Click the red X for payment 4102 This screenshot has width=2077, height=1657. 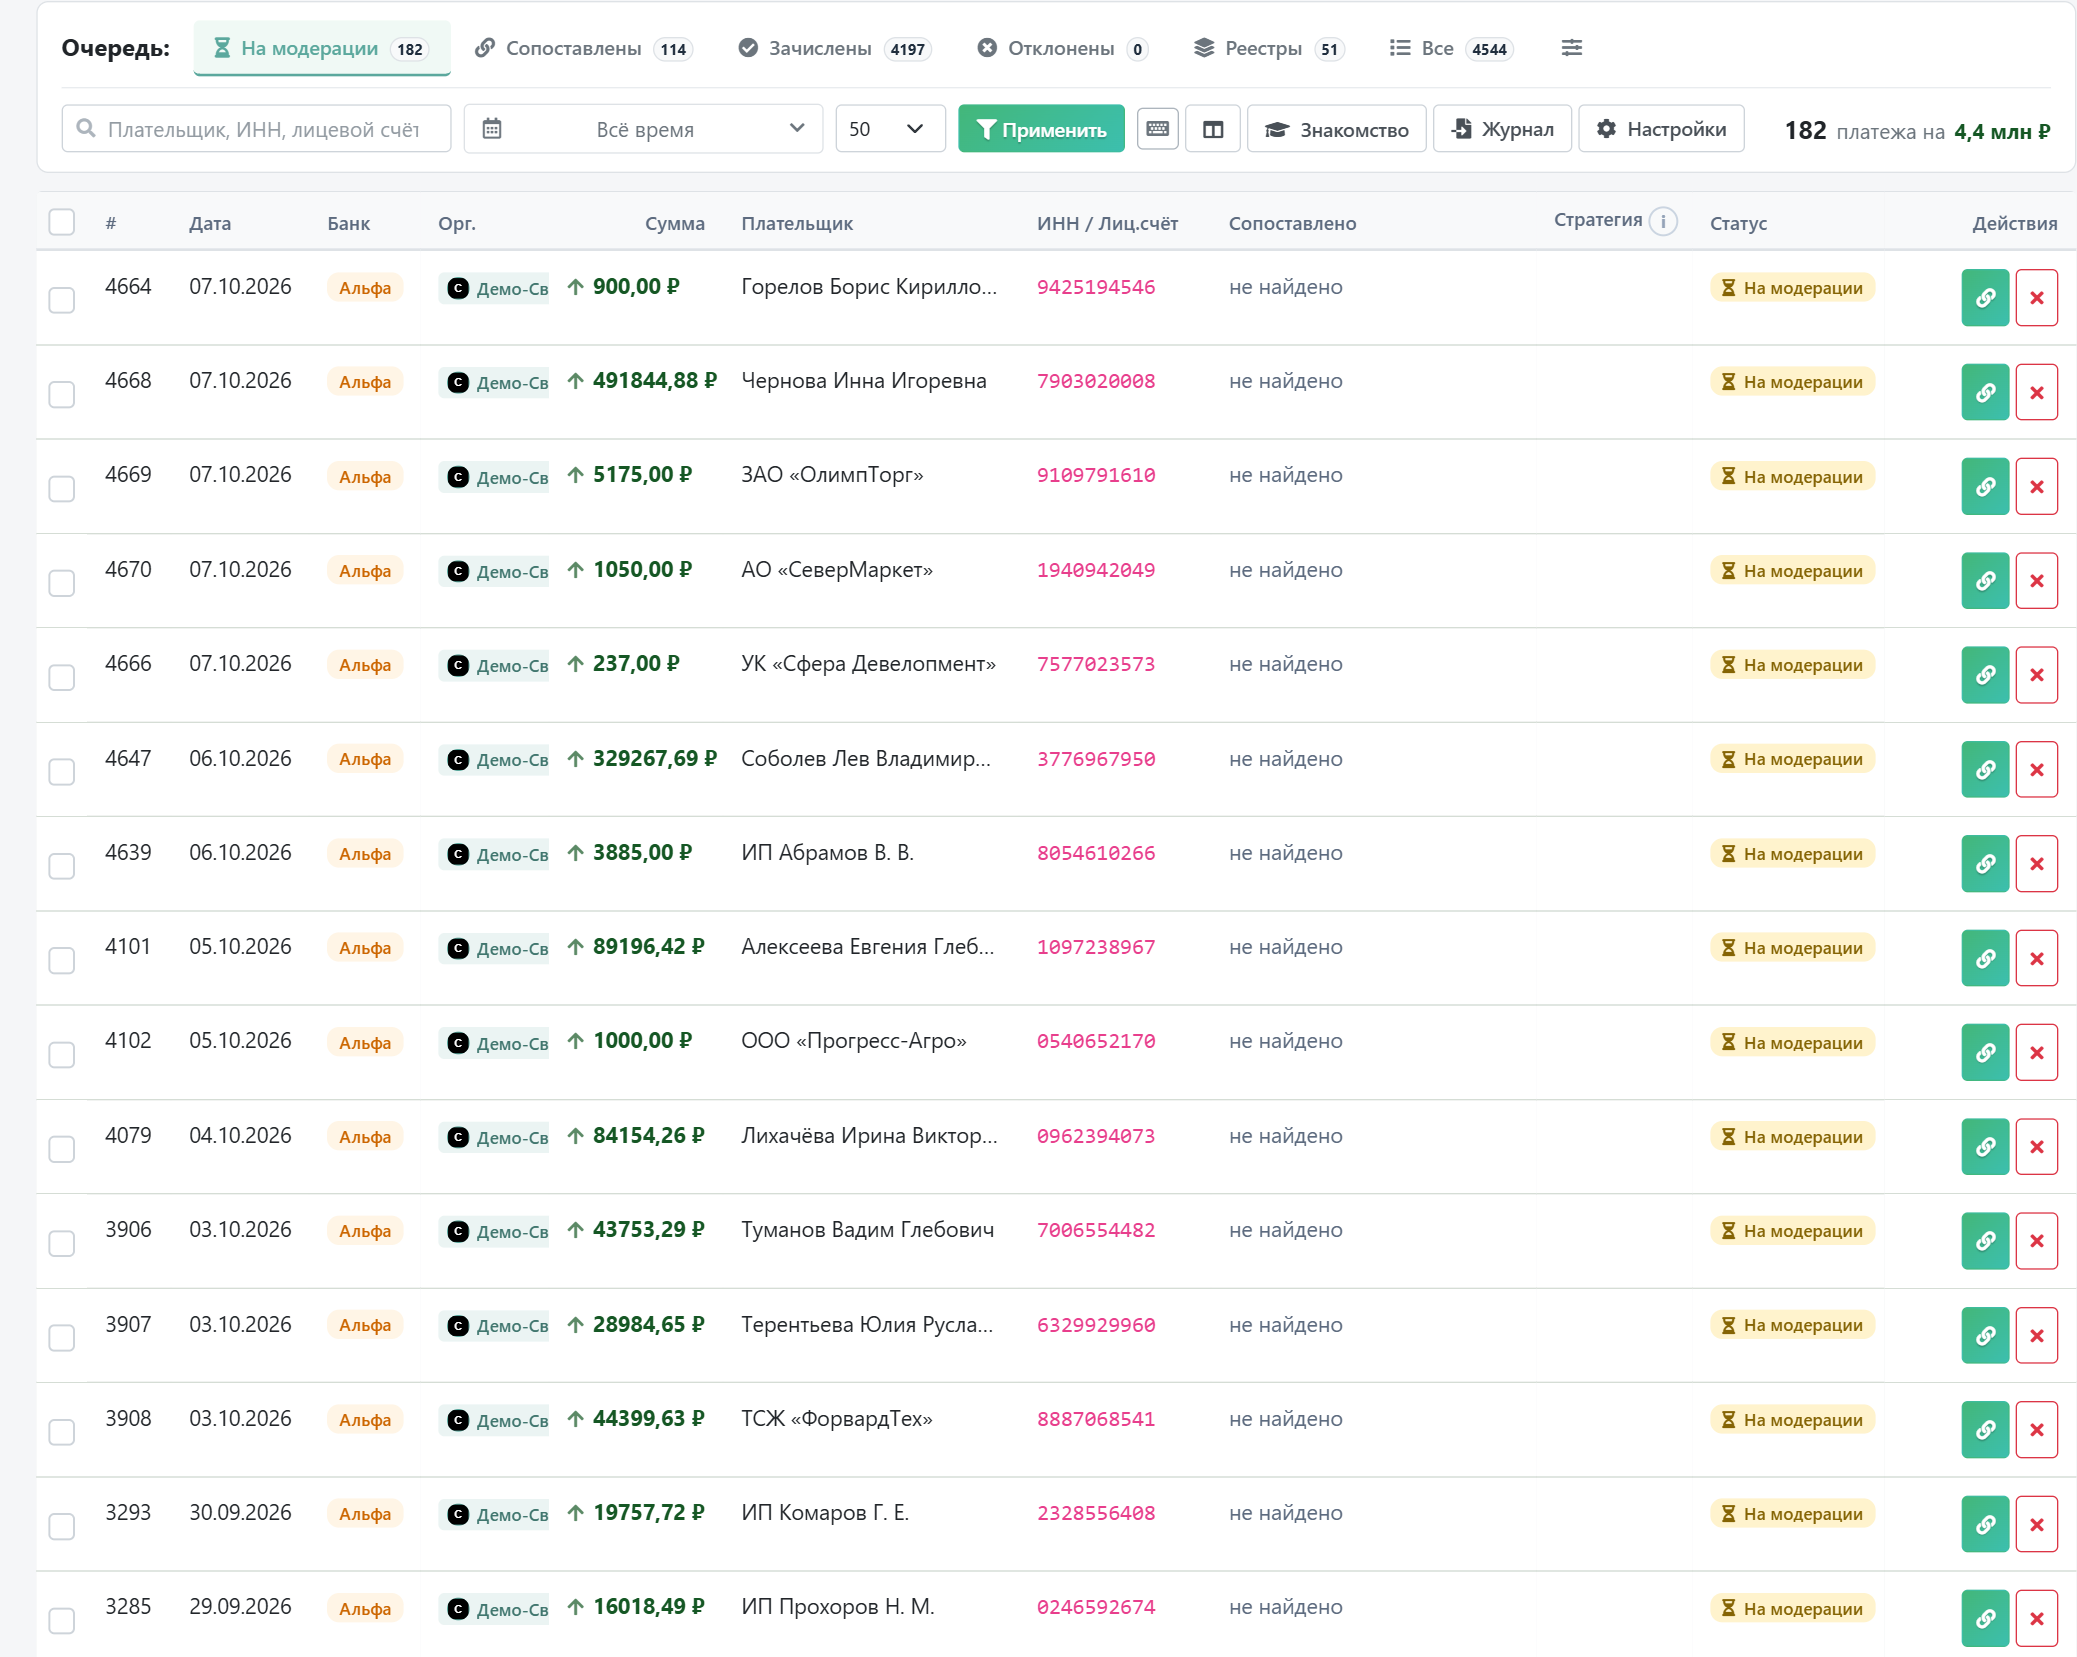pos(2036,1053)
